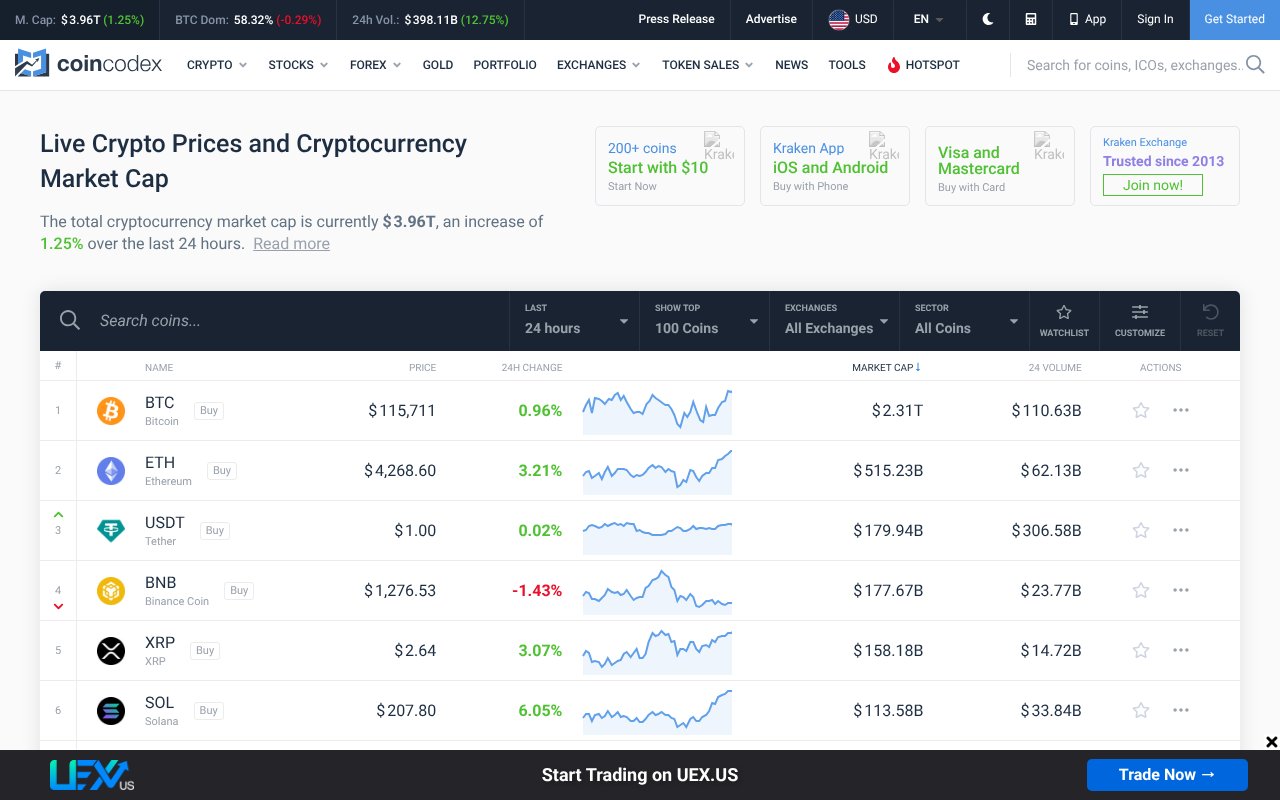
Task: Expand the All Exchanges filter
Action: tap(834, 320)
